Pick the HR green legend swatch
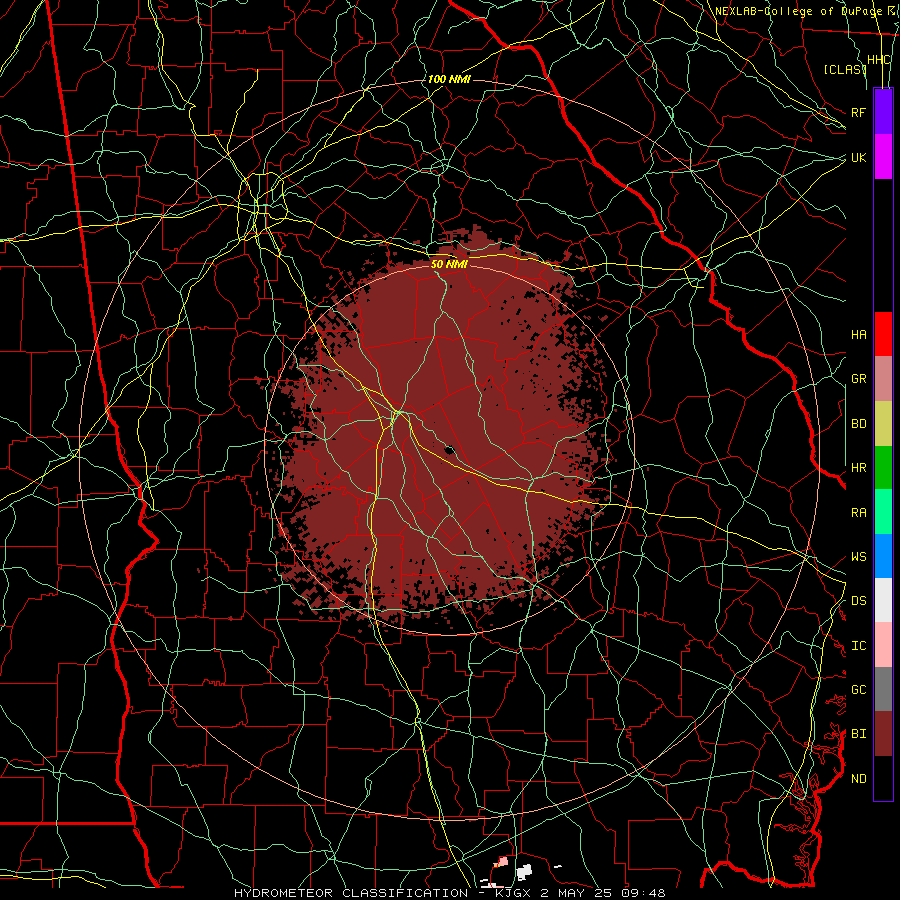This screenshot has width=900, height=900. pos(883,467)
